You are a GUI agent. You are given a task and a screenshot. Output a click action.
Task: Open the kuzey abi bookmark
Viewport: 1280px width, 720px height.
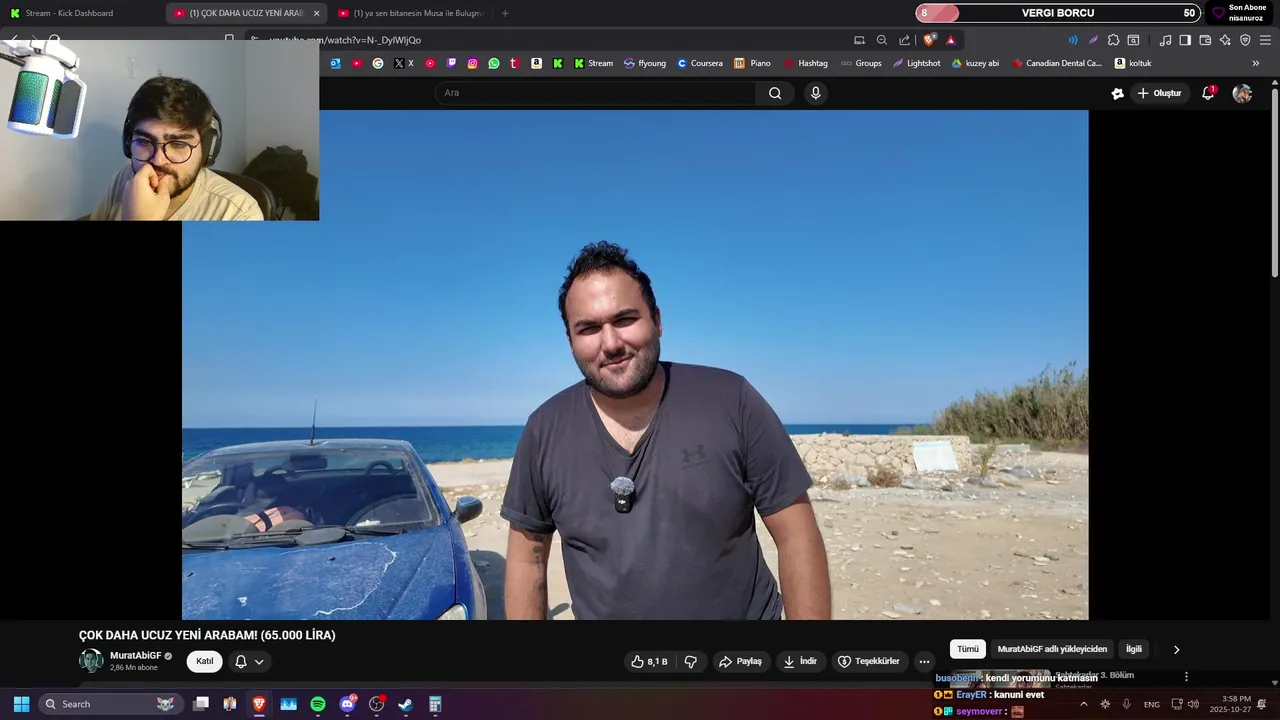tap(976, 63)
